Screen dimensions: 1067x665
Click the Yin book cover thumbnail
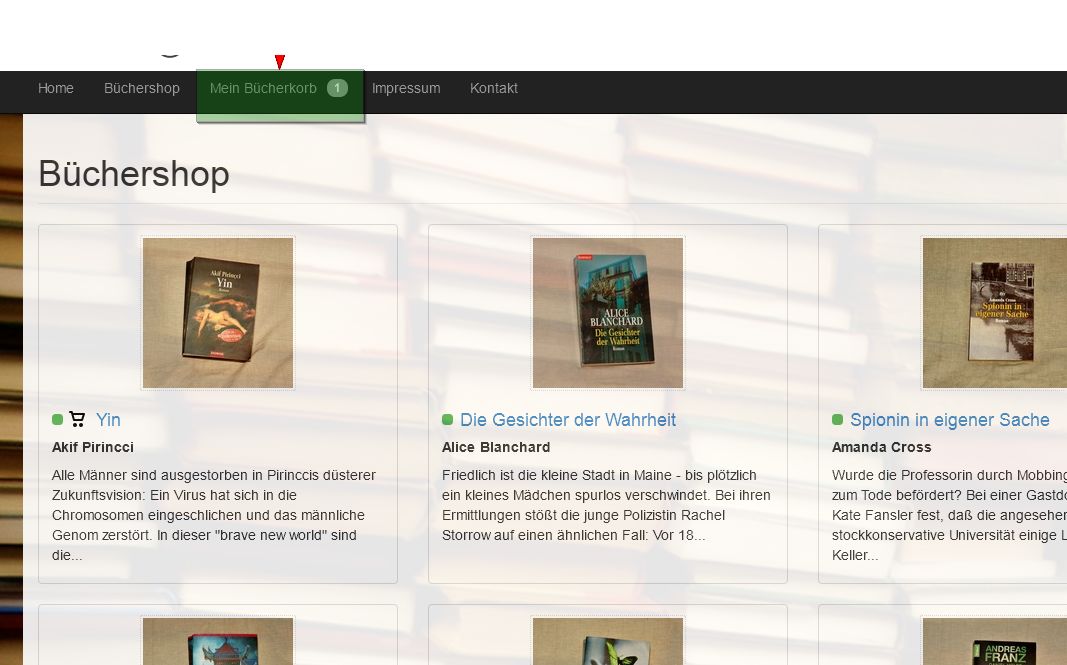tap(218, 313)
